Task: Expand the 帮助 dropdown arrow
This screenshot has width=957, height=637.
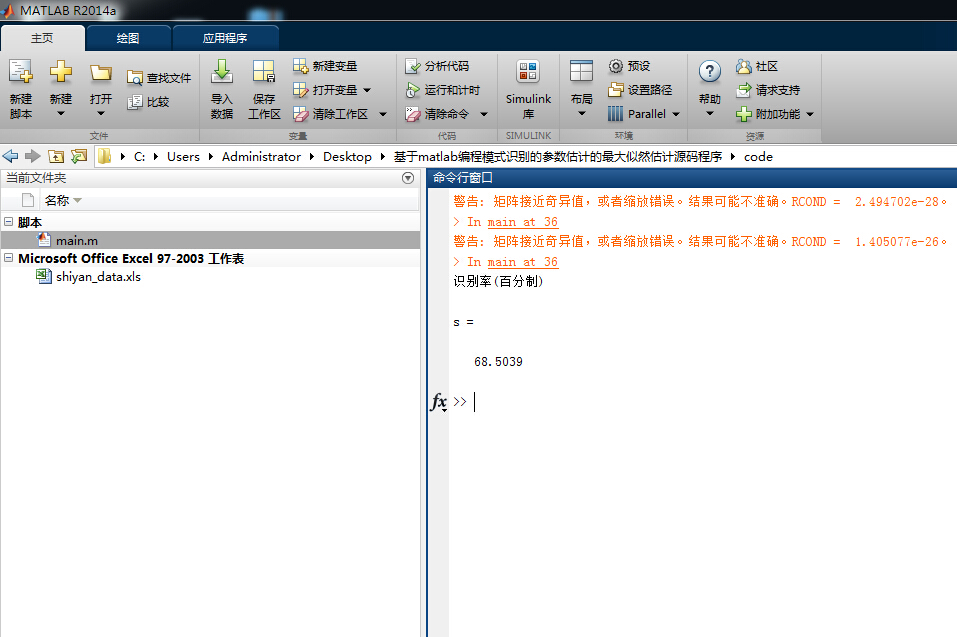Action: [709, 113]
